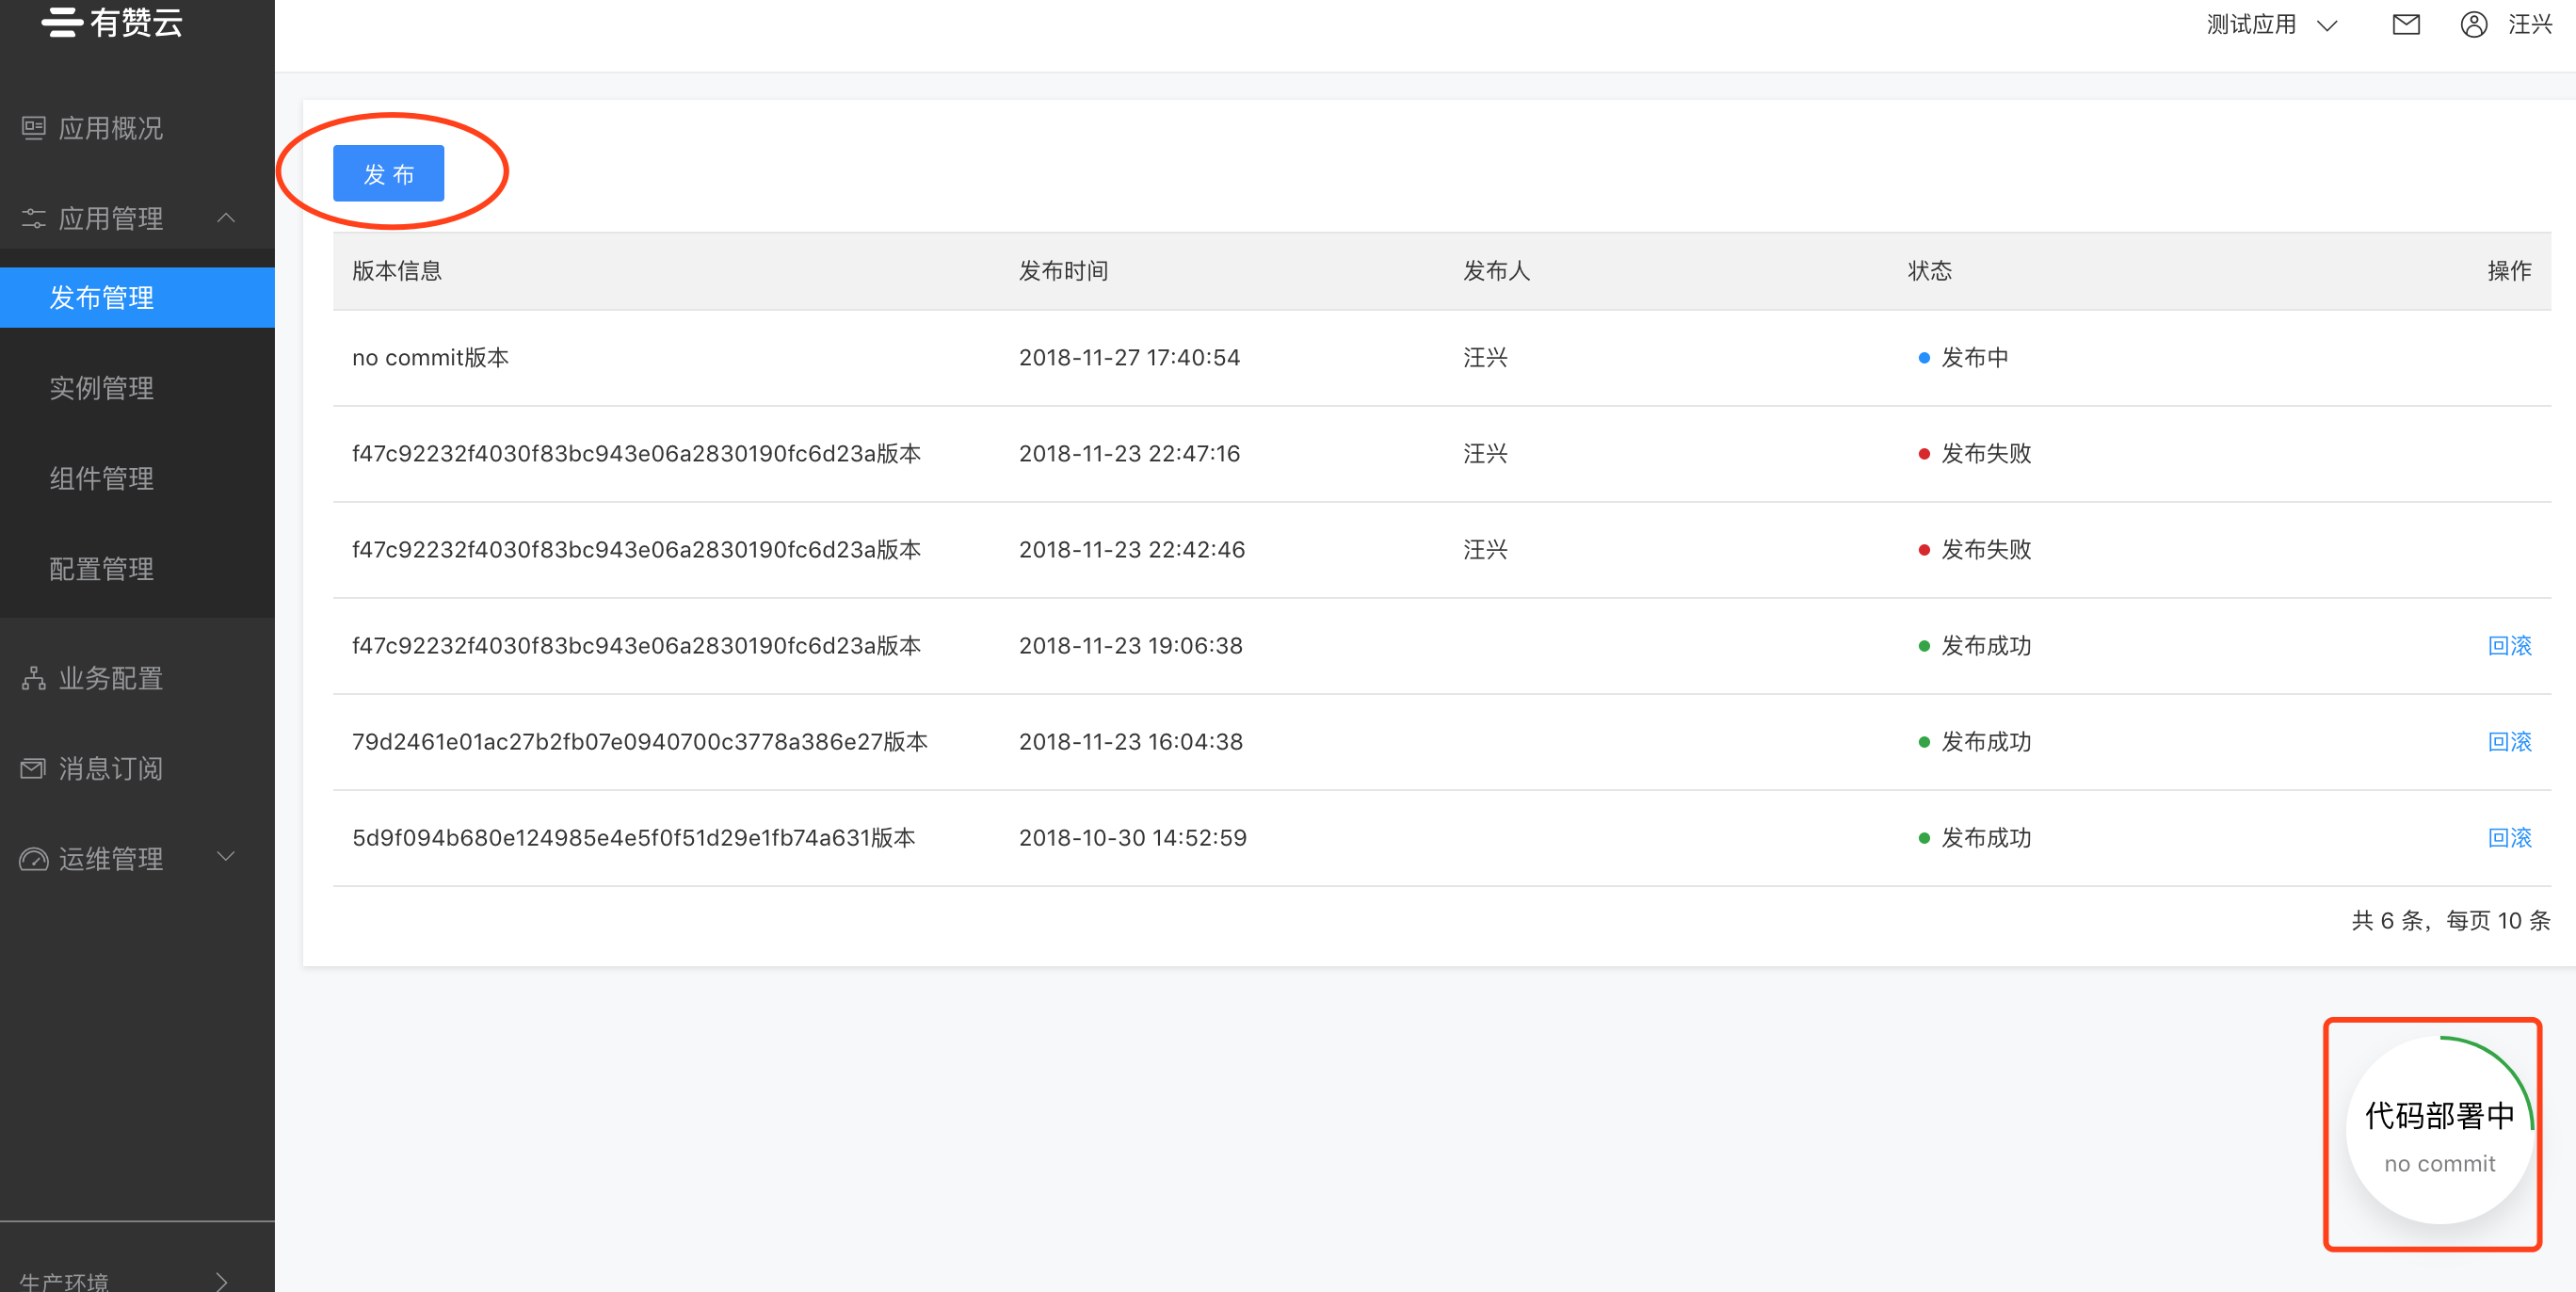
Task: Click the 状态 column header
Action: point(1929,271)
